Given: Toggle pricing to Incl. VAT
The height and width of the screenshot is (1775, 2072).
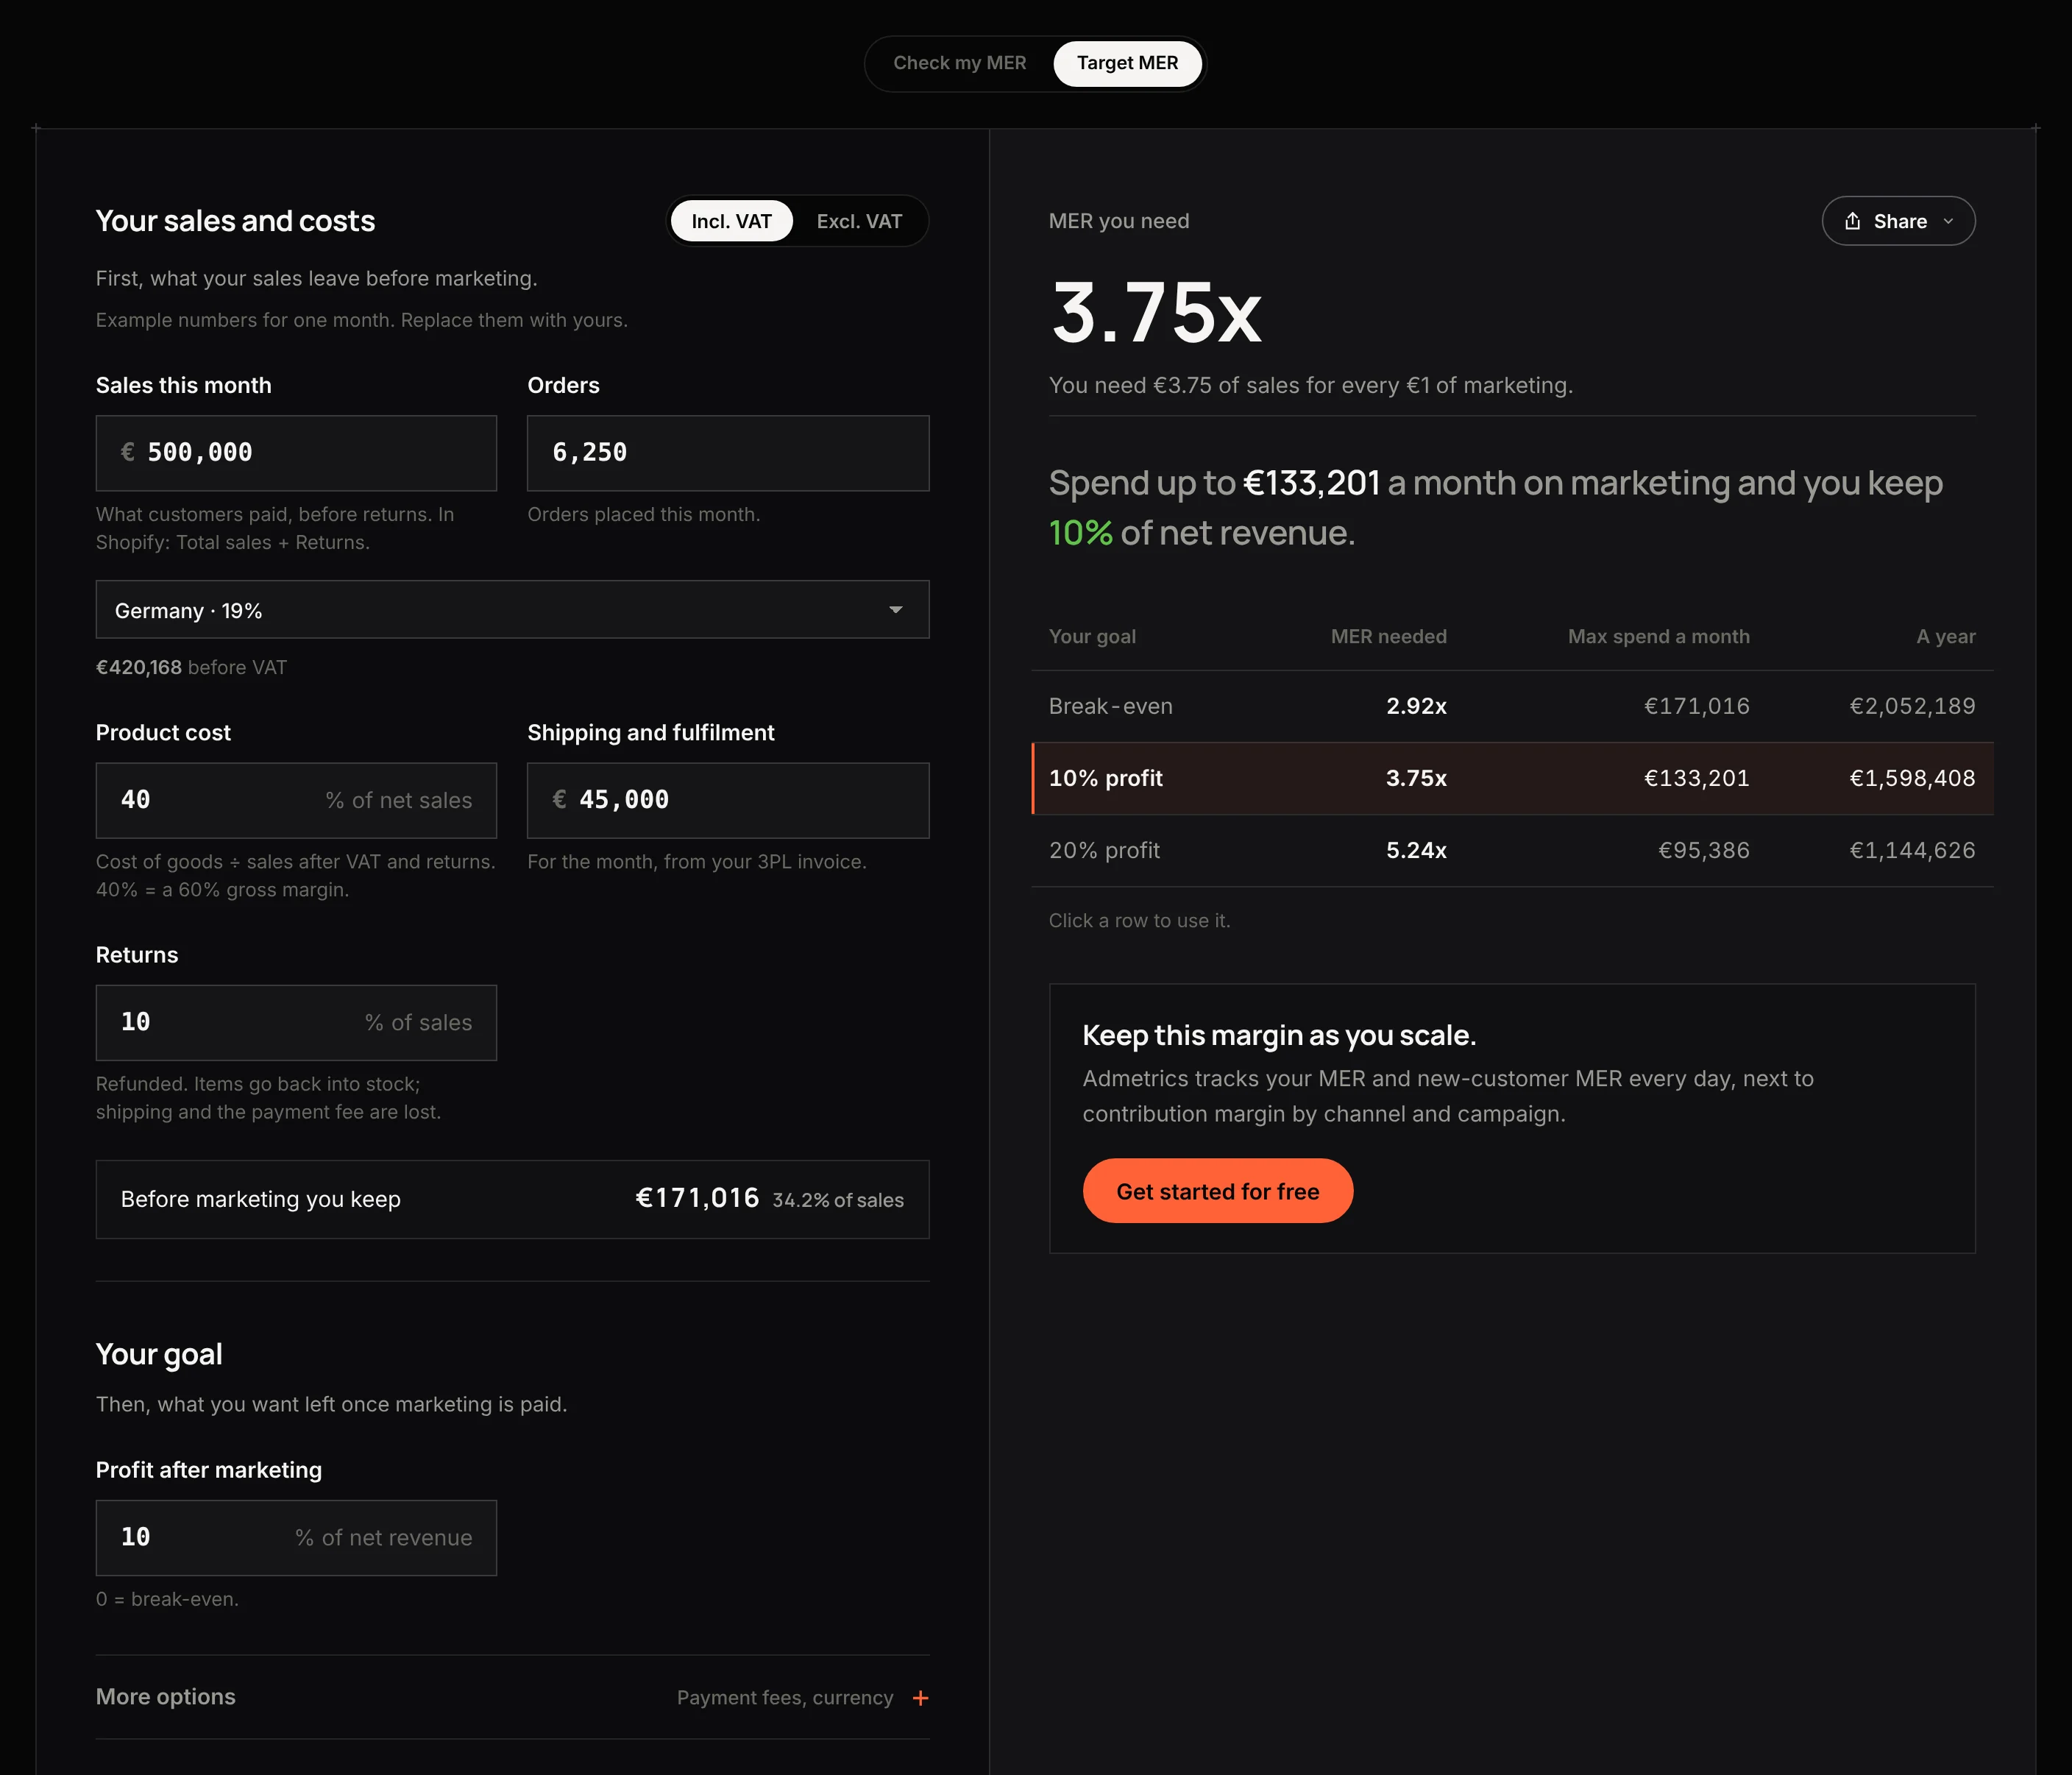Looking at the screenshot, I should 731,221.
